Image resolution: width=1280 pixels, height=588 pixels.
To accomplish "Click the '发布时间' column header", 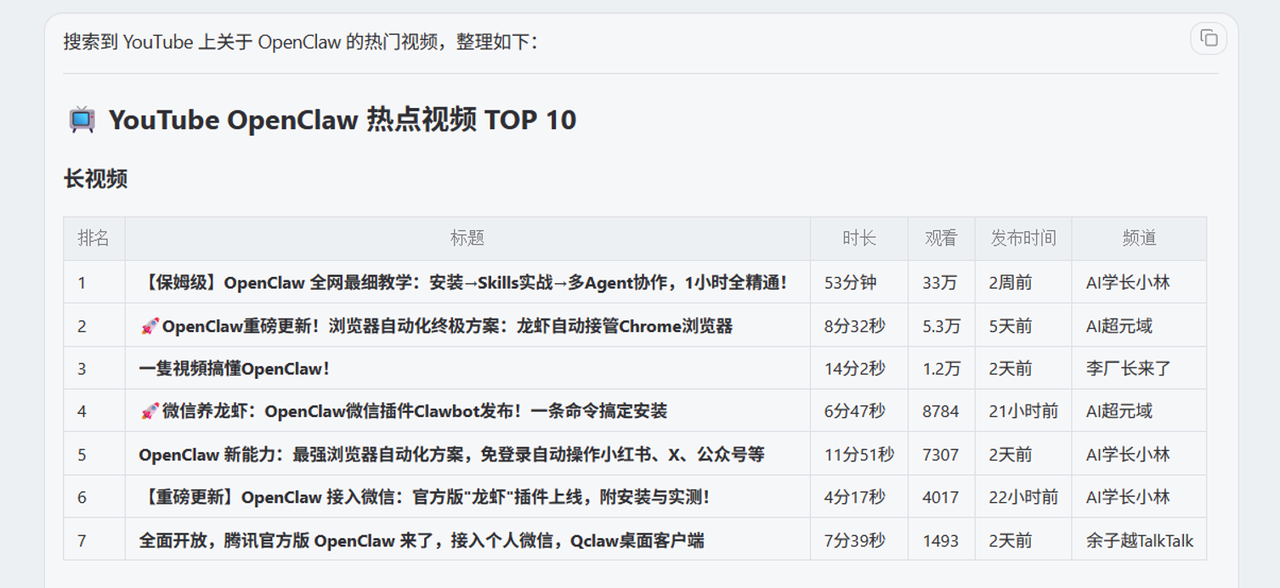I will [x=1023, y=238].
